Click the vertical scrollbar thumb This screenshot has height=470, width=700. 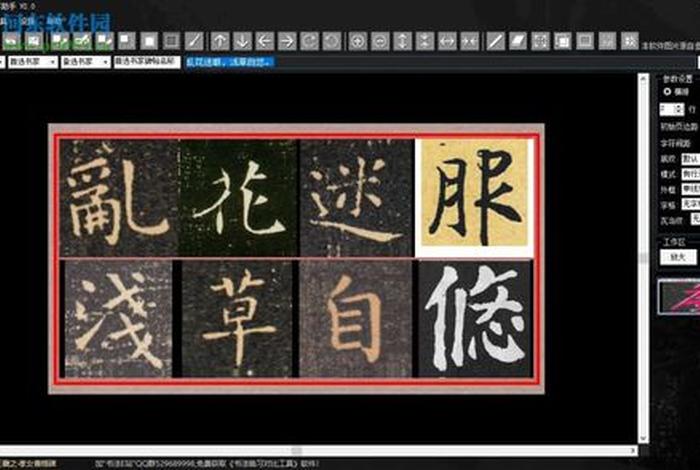point(643,258)
